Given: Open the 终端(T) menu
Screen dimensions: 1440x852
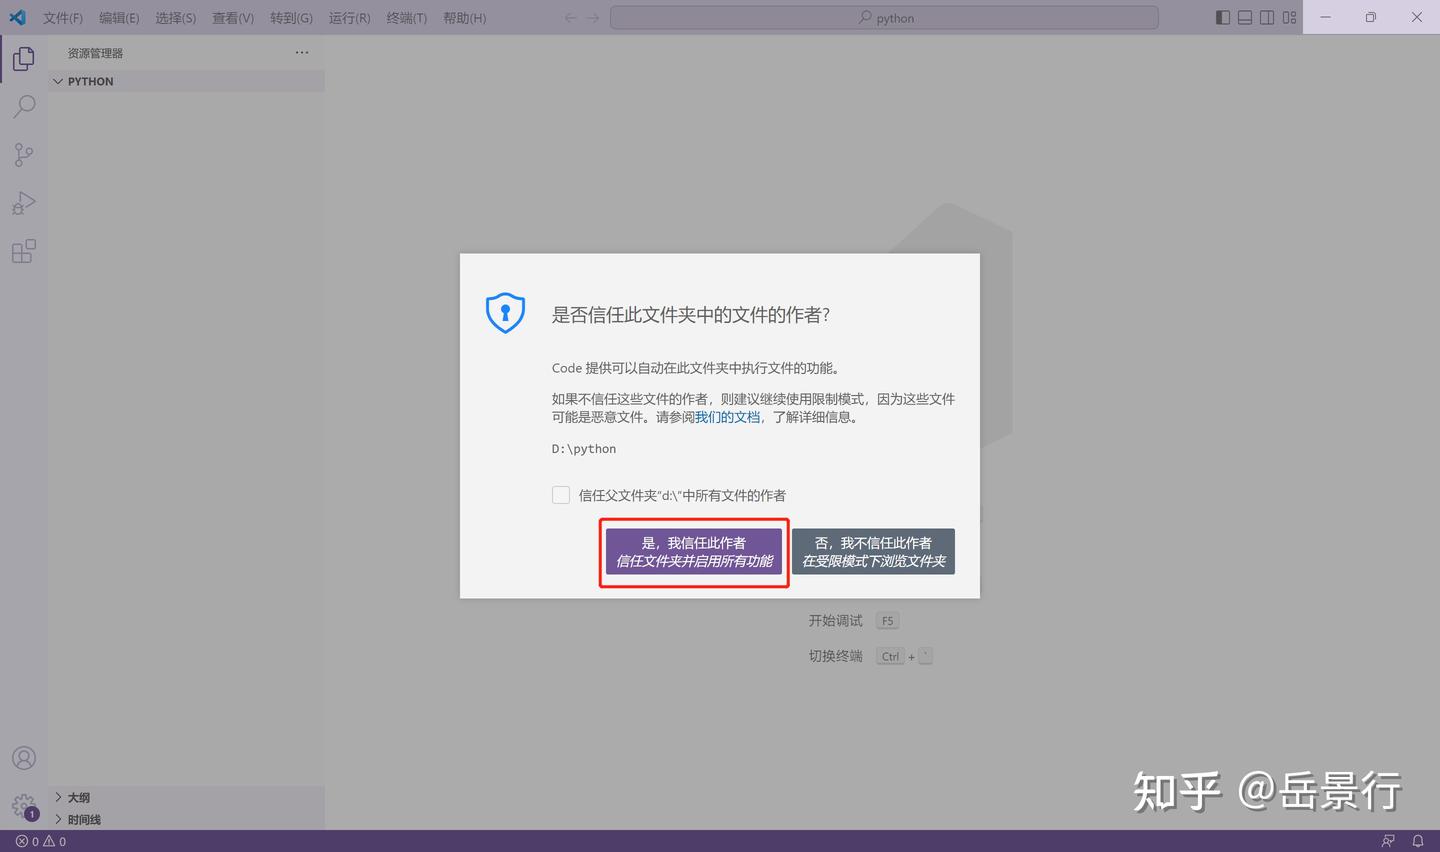Looking at the screenshot, I should 406,17.
